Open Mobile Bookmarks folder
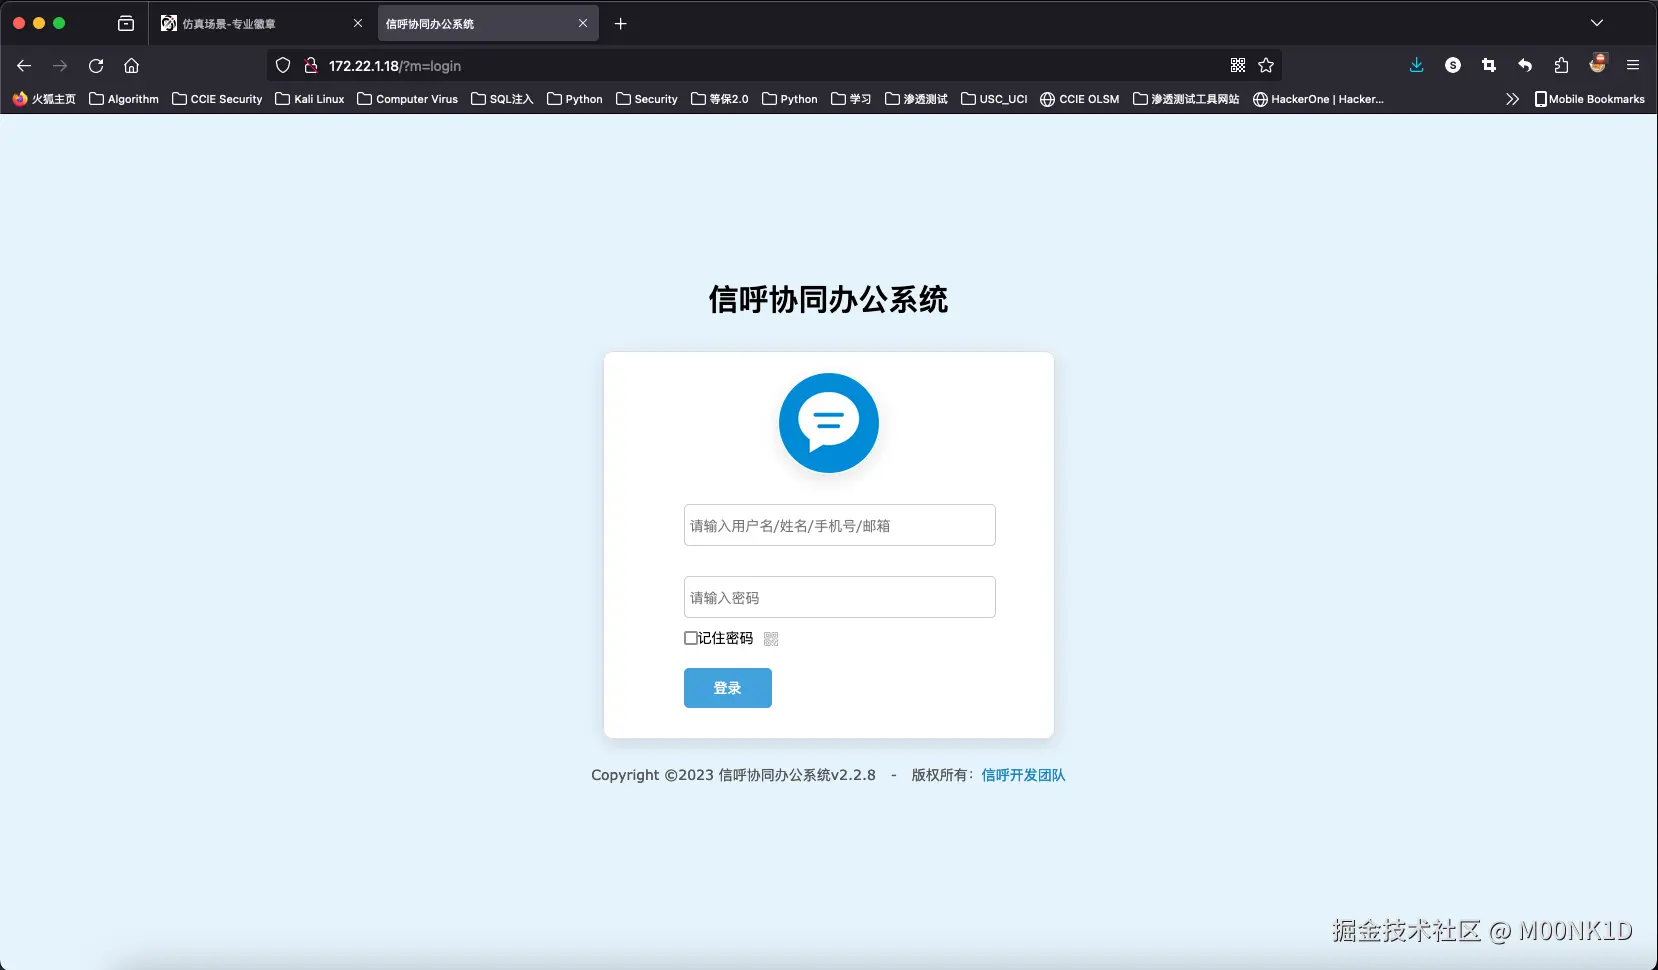The height and width of the screenshot is (970, 1658). pyautogui.click(x=1590, y=99)
